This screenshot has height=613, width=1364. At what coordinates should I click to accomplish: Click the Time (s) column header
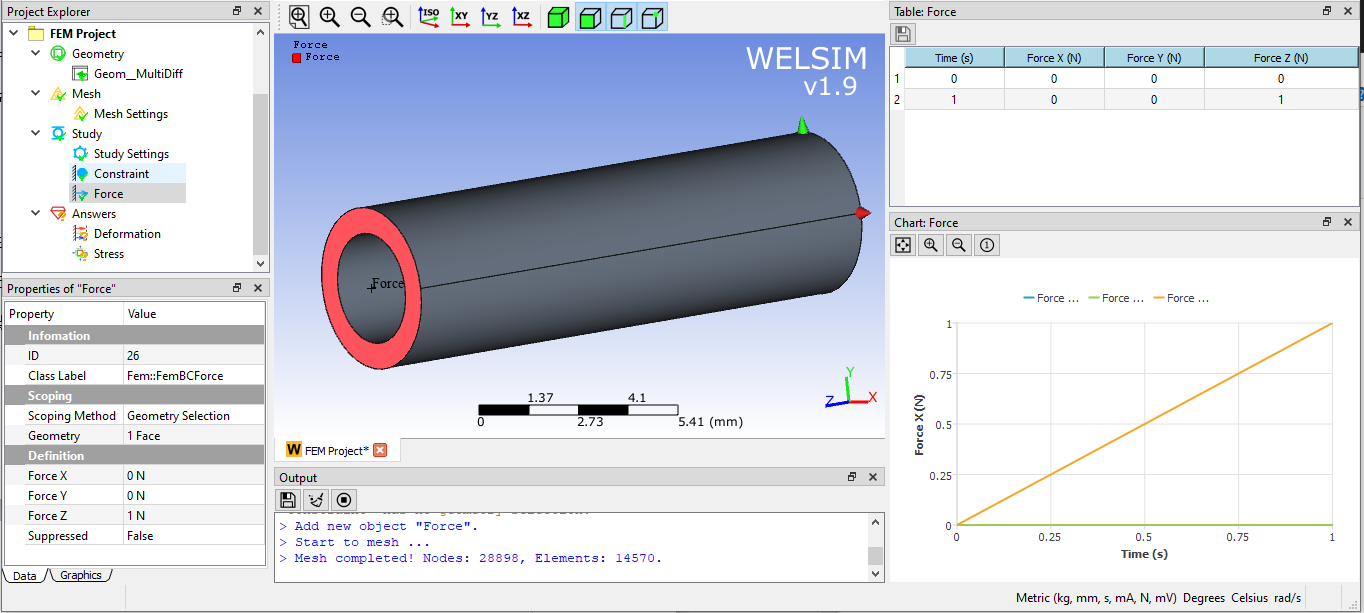click(954, 58)
